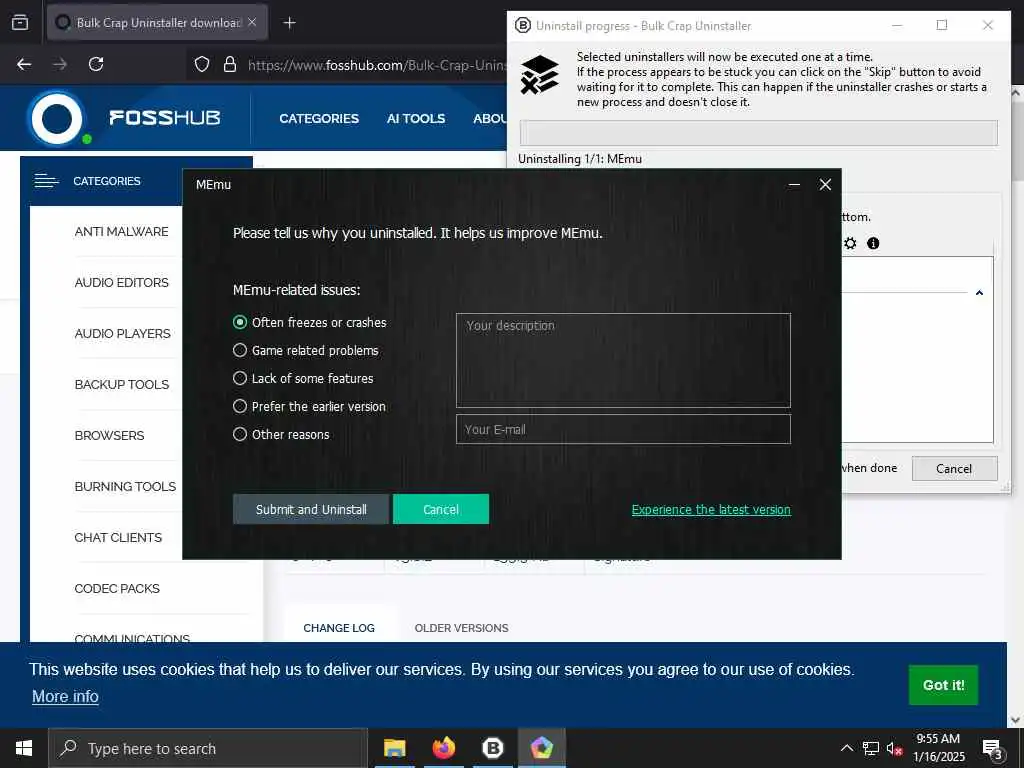
Task: Click the "Your E-mail" input field
Action: tap(623, 429)
